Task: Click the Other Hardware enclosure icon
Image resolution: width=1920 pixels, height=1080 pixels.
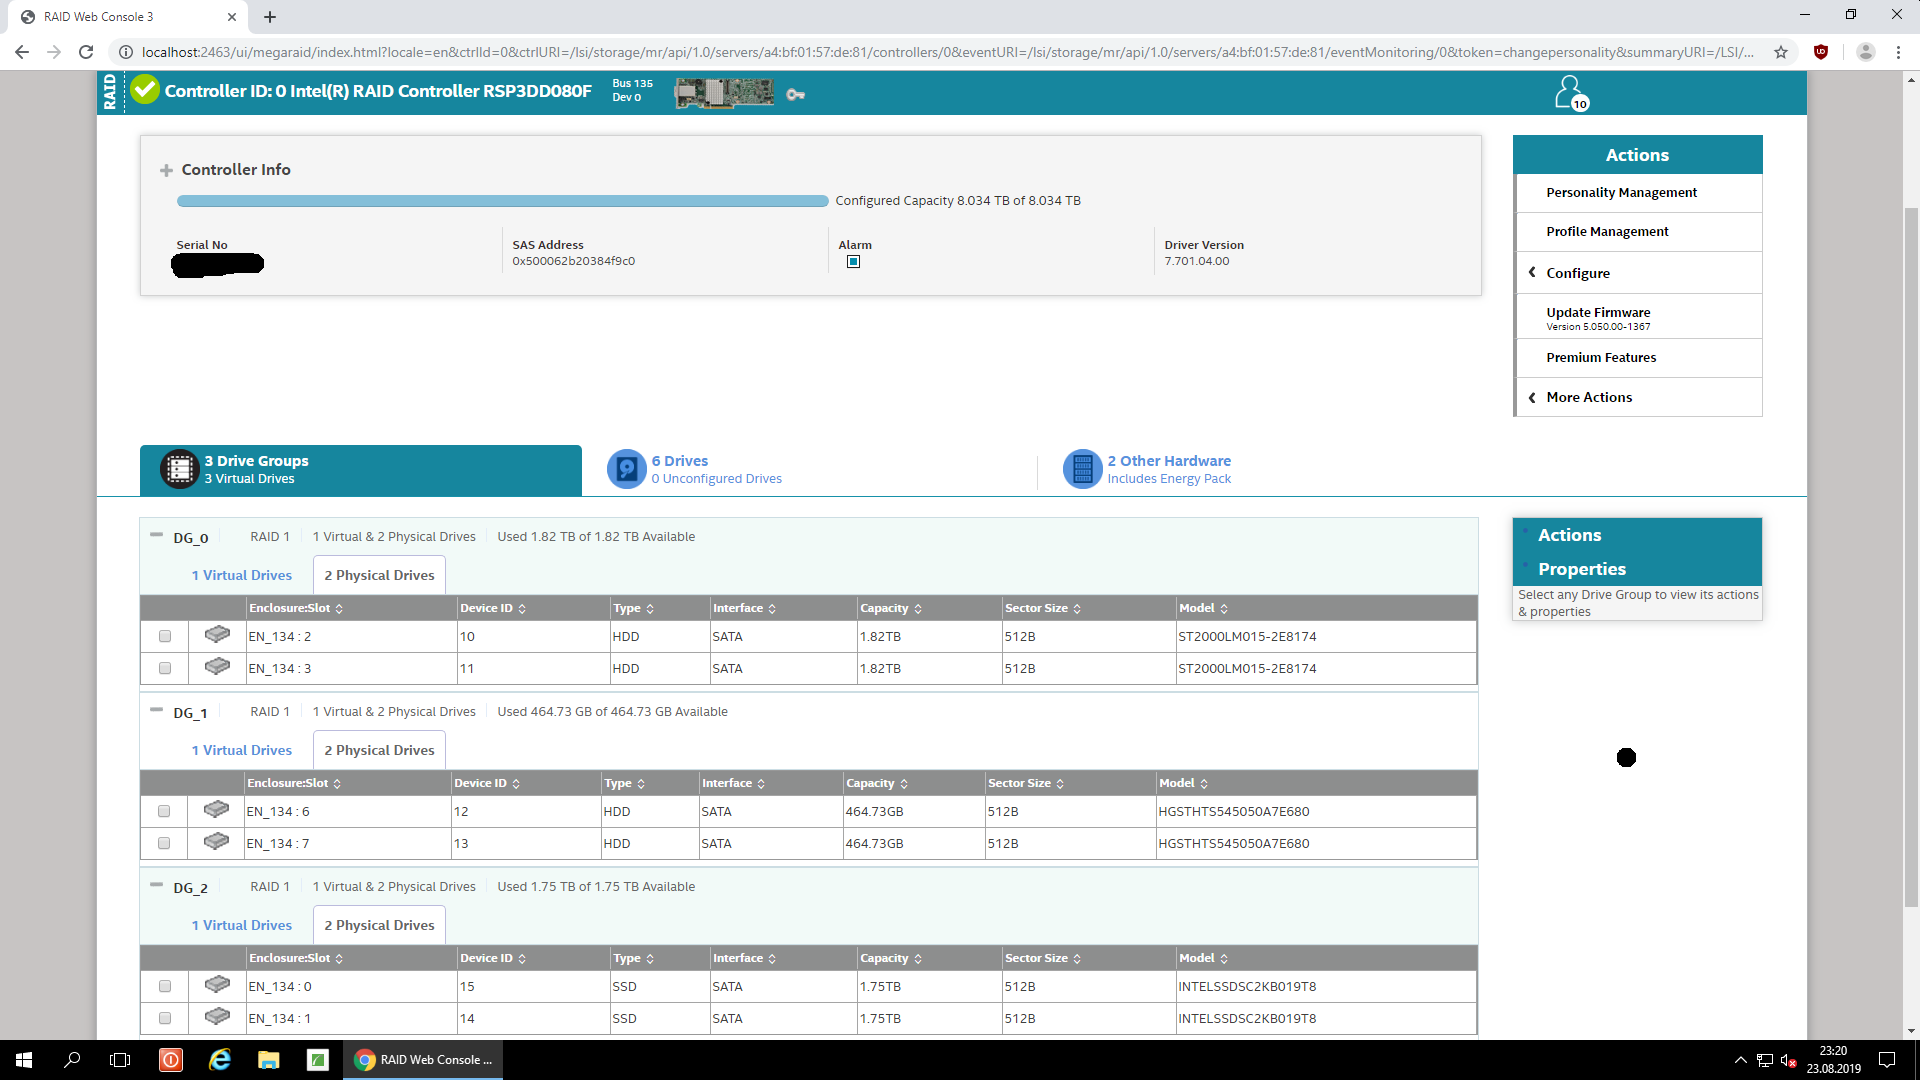Action: tap(1082, 469)
